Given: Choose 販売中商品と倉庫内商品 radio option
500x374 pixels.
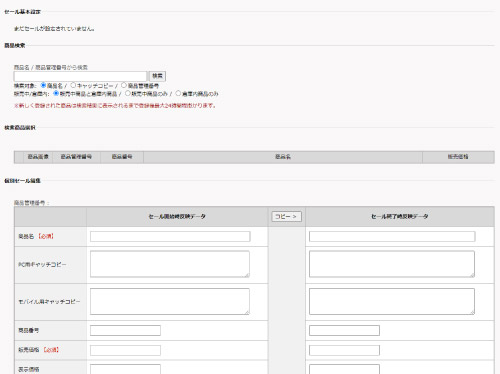Looking at the screenshot, I should pos(56,93).
